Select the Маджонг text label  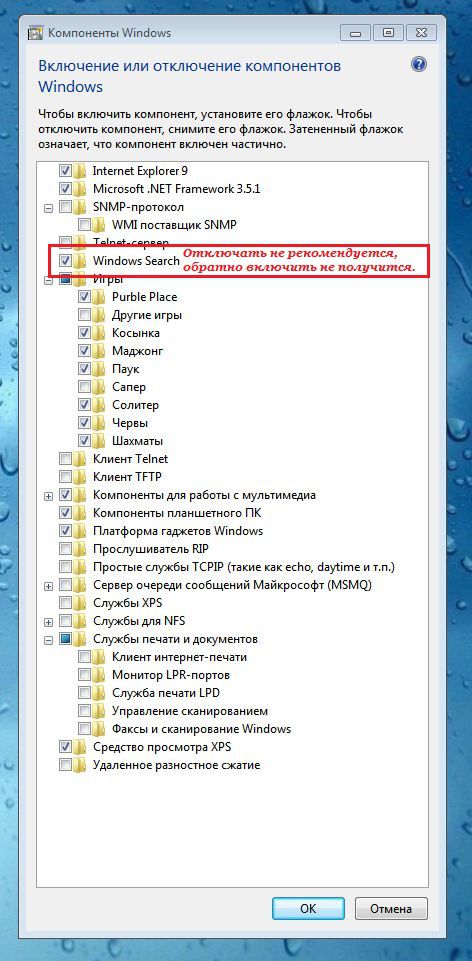coord(137,351)
